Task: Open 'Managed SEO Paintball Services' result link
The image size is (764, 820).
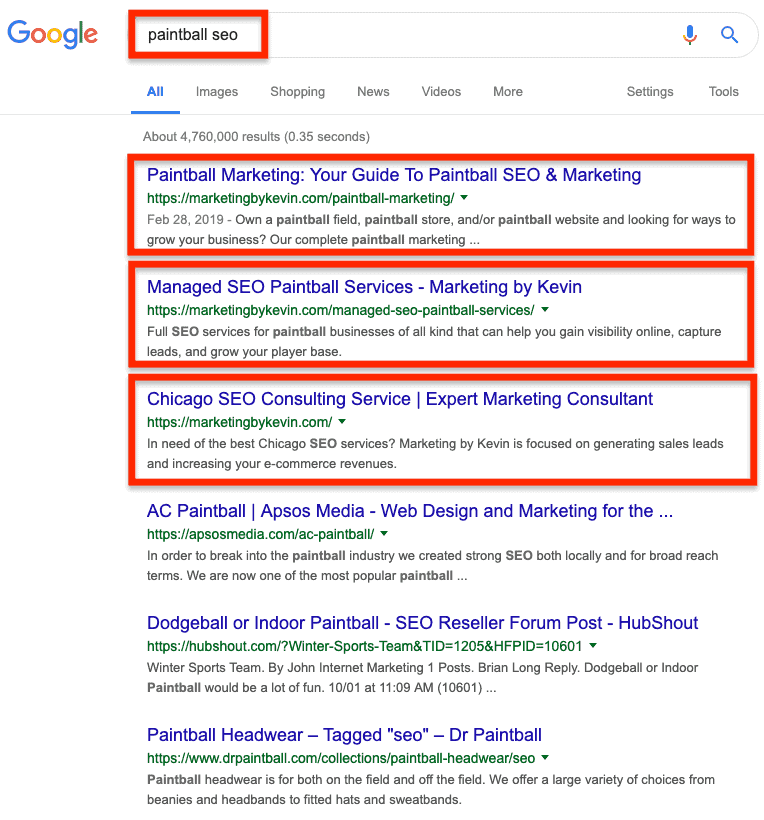Action: (364, 287)
